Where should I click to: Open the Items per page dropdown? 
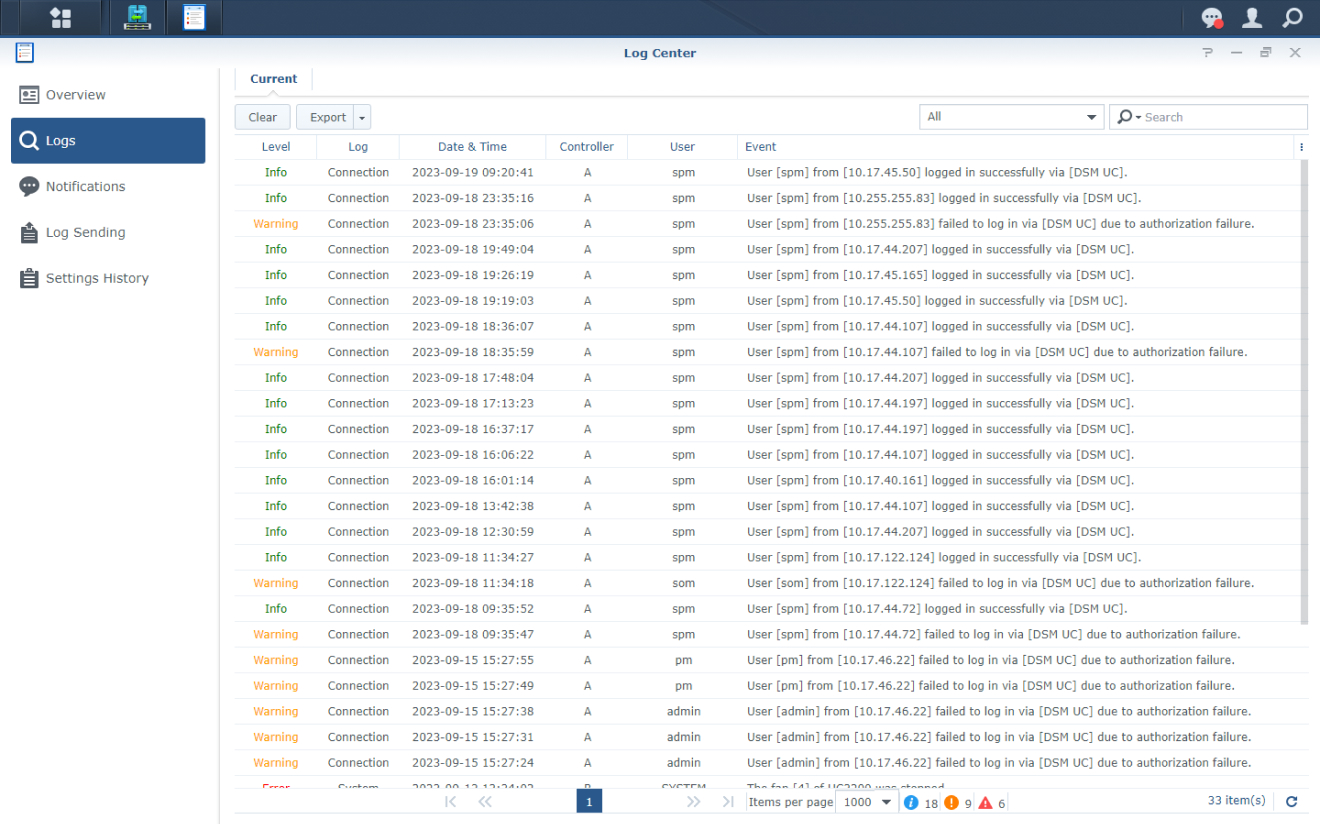click(x=866, y=802)
